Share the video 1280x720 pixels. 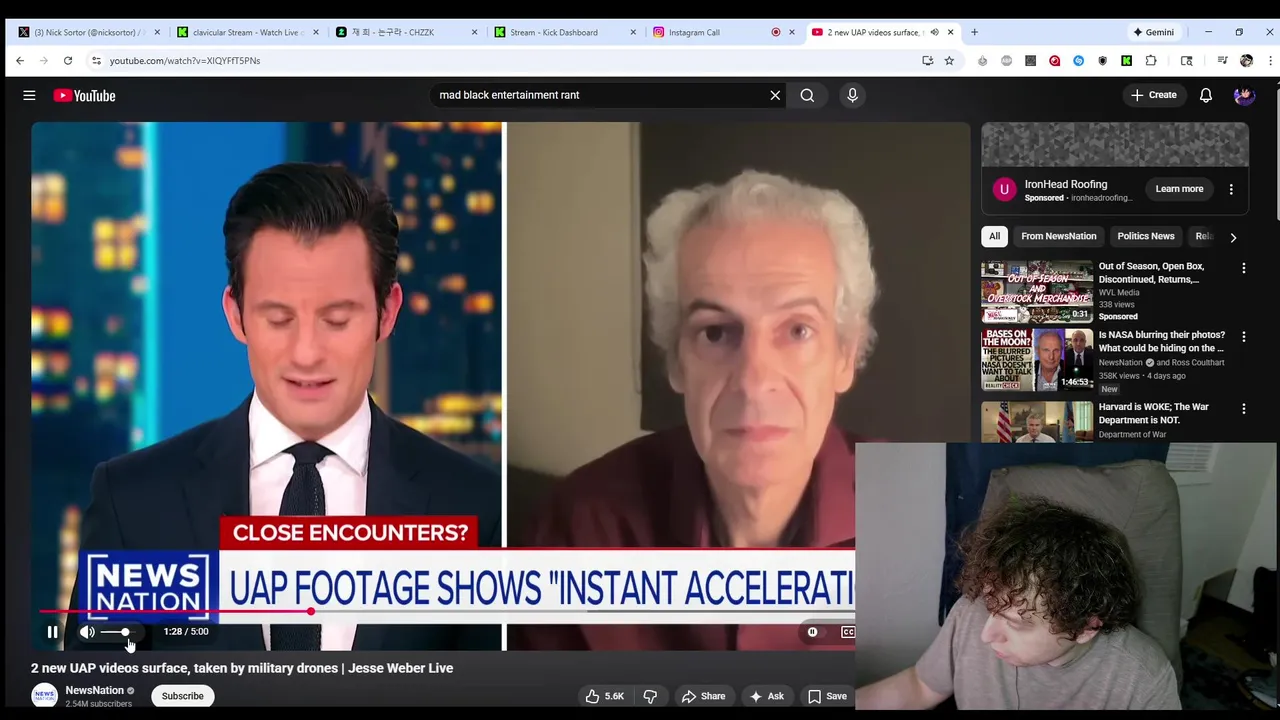coord(702,696)
